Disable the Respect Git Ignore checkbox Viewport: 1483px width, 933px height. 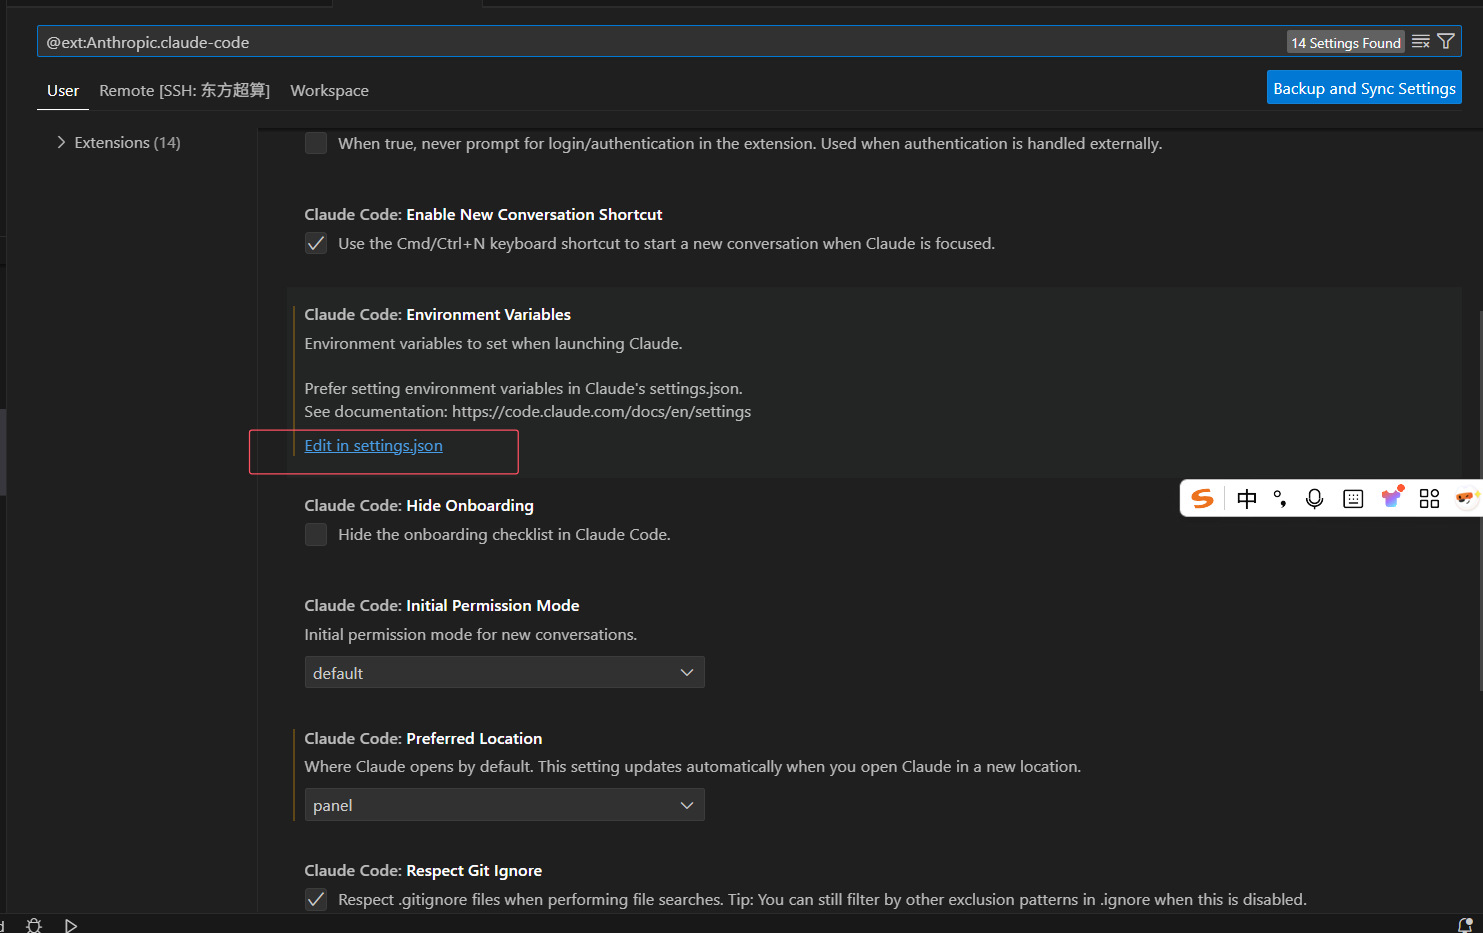pyautogui.click(x=316, y=899)
